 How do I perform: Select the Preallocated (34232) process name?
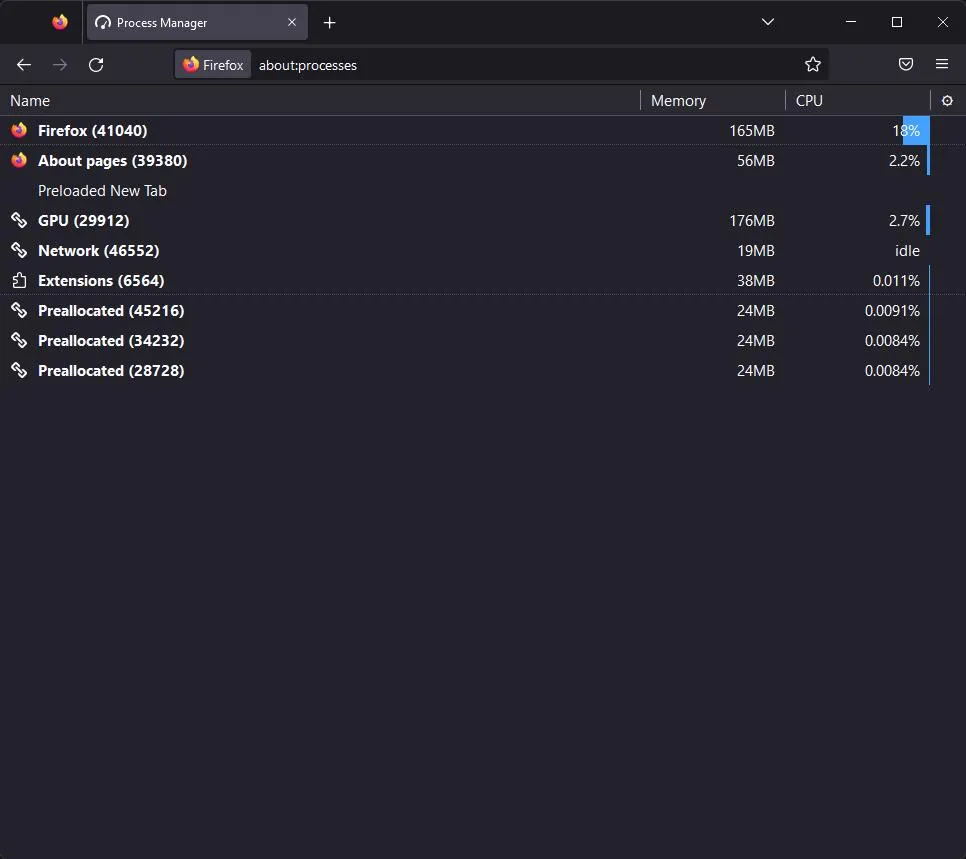pos(111,341)
